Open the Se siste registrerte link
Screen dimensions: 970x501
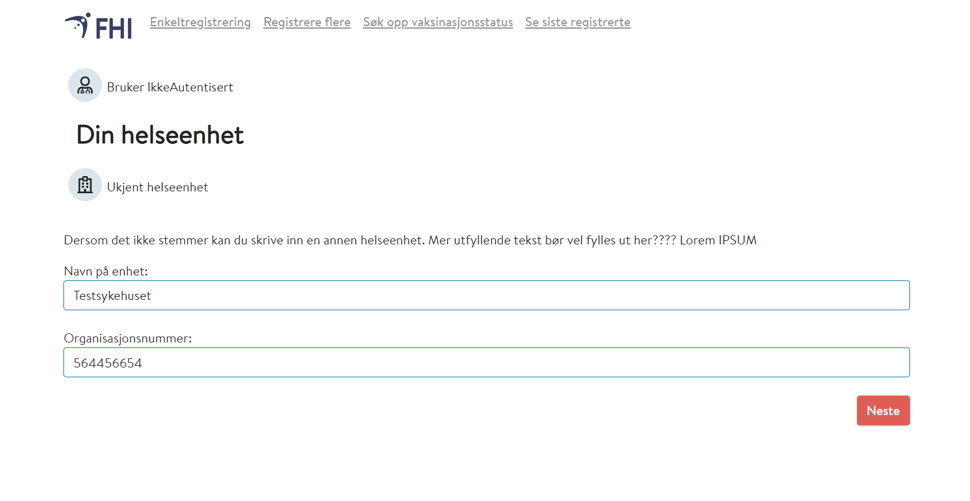click(x=578, y=22)
